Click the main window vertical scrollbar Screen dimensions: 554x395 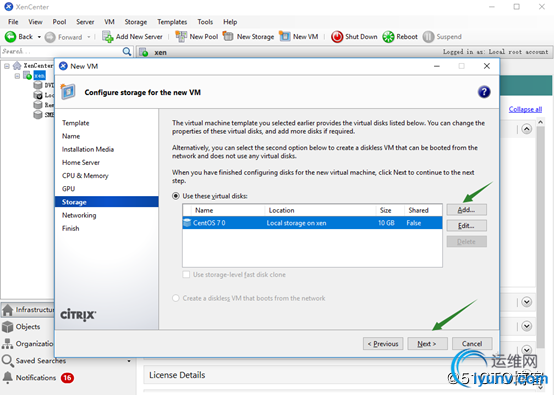[541, 237]
